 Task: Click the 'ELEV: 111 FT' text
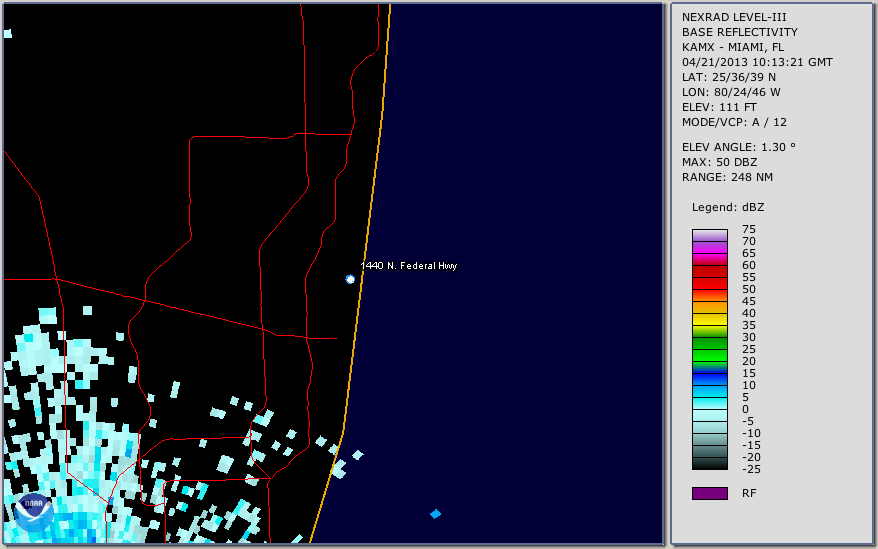point(719,107)
